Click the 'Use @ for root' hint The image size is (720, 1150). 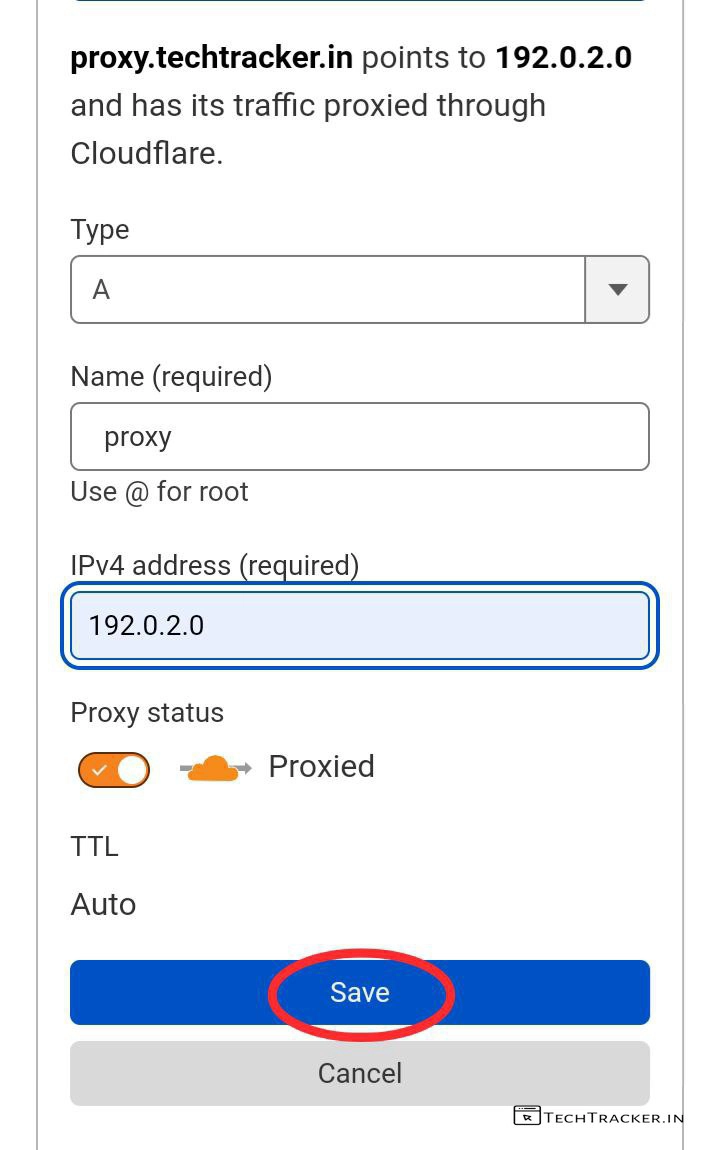159,492
